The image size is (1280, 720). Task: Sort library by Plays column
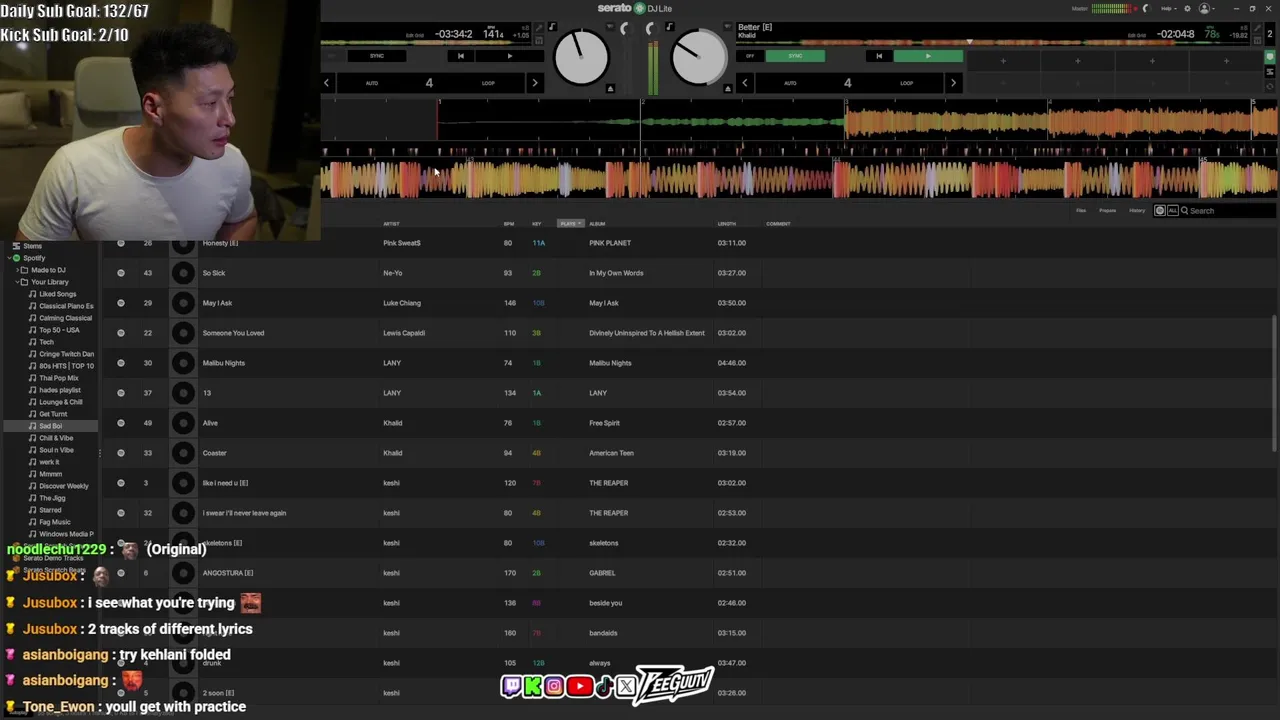pyautogui.click(x=570, y=224)
